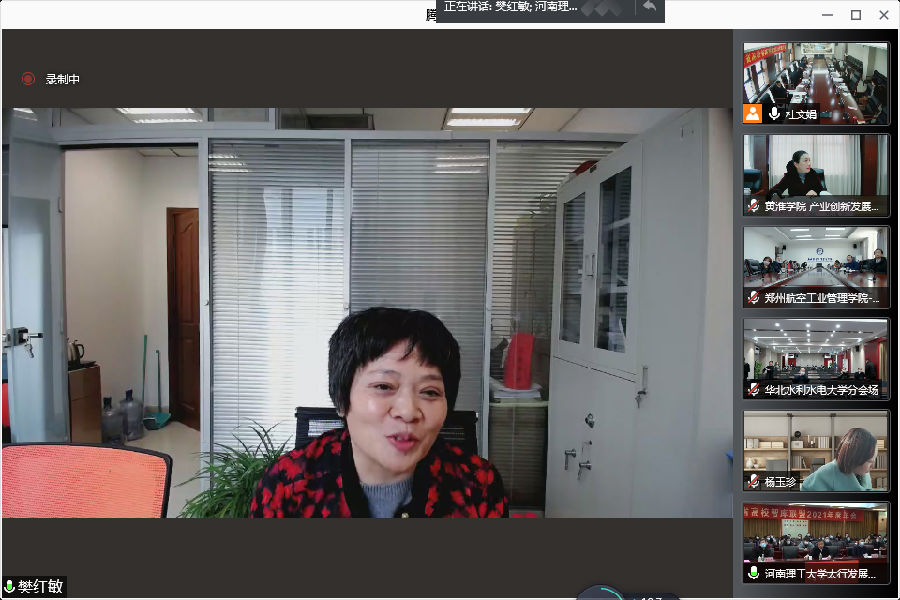Image resolution: width=900 pixels, height=600 pixels.
Task: Click the 录制中 recording status label
Action: (x=62, y=79)
